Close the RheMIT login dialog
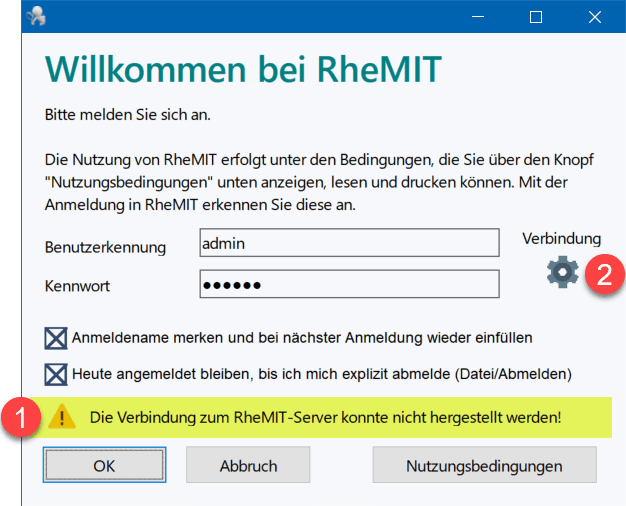Image resolution: width=626 pixels, height=506 pixels. tap(594, 16)
